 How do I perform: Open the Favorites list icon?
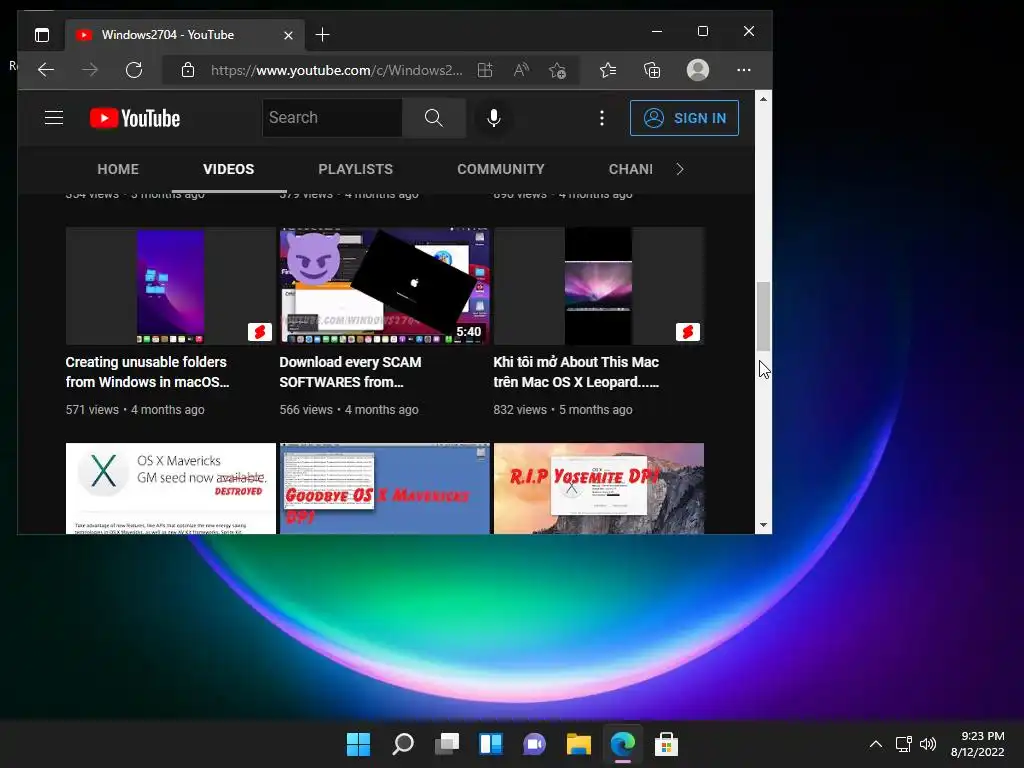(608, 70)
